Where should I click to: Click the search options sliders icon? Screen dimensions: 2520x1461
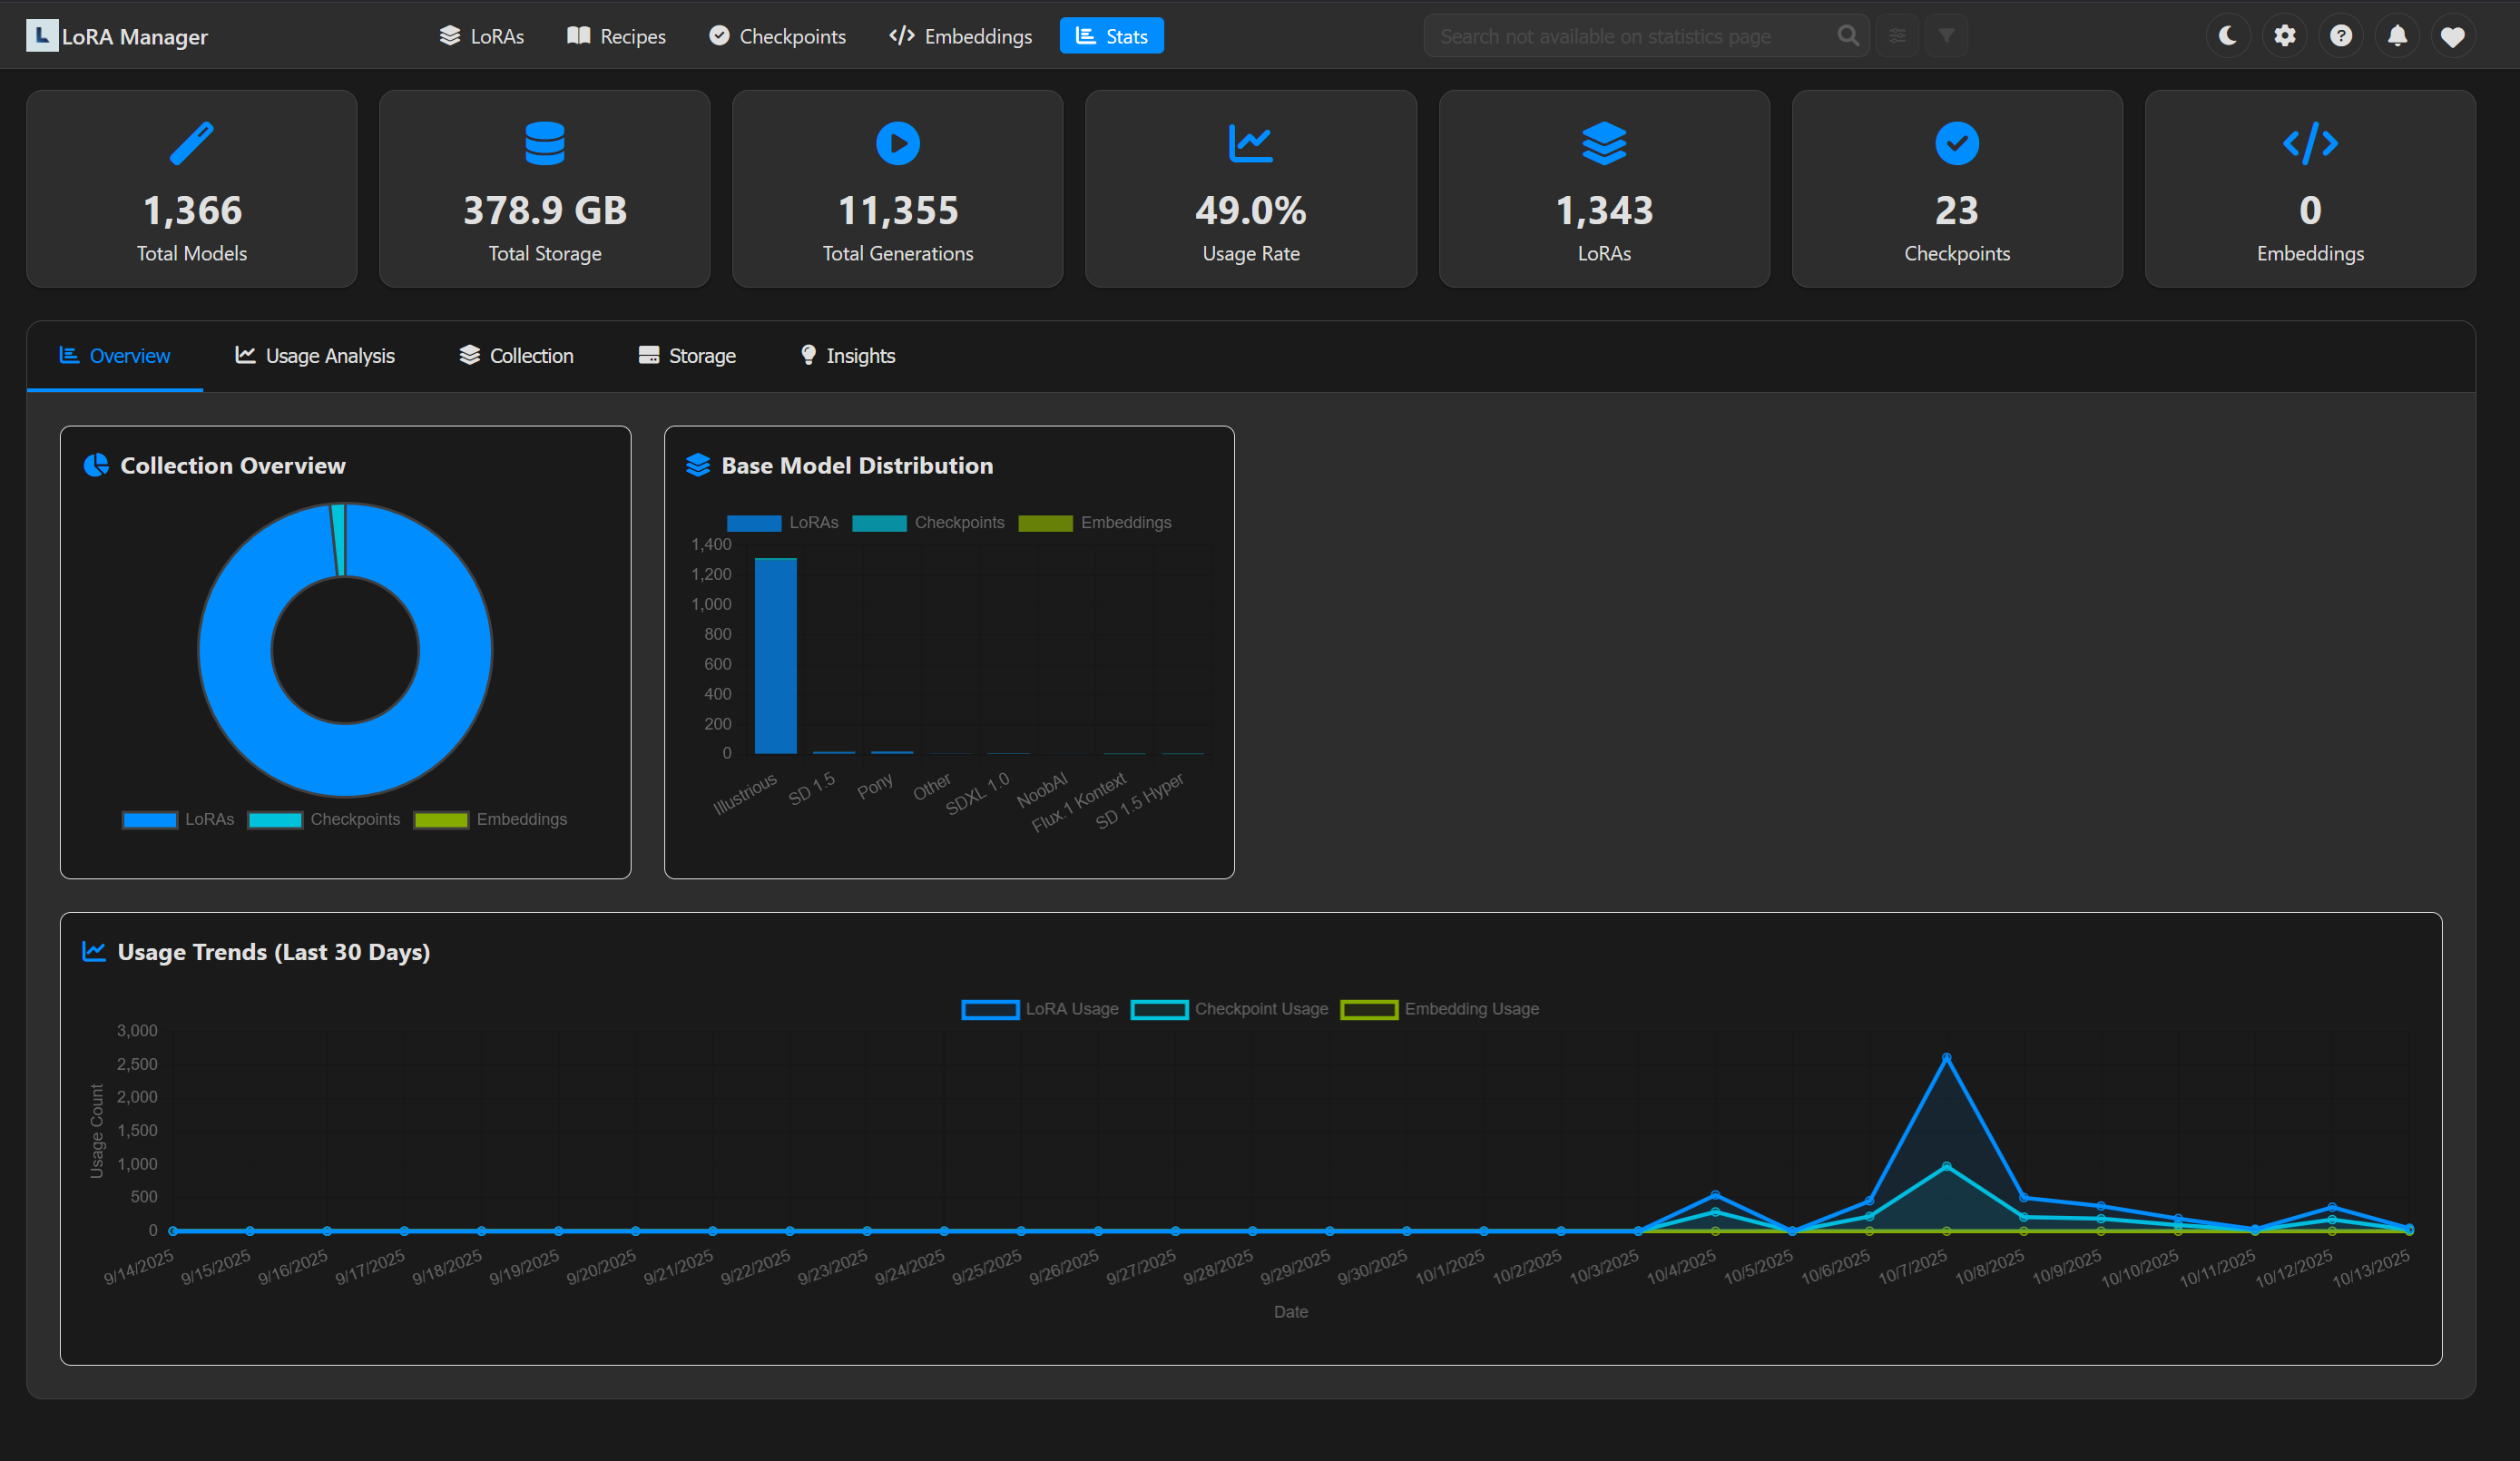pyautogui.click(x=1897, y=36)
